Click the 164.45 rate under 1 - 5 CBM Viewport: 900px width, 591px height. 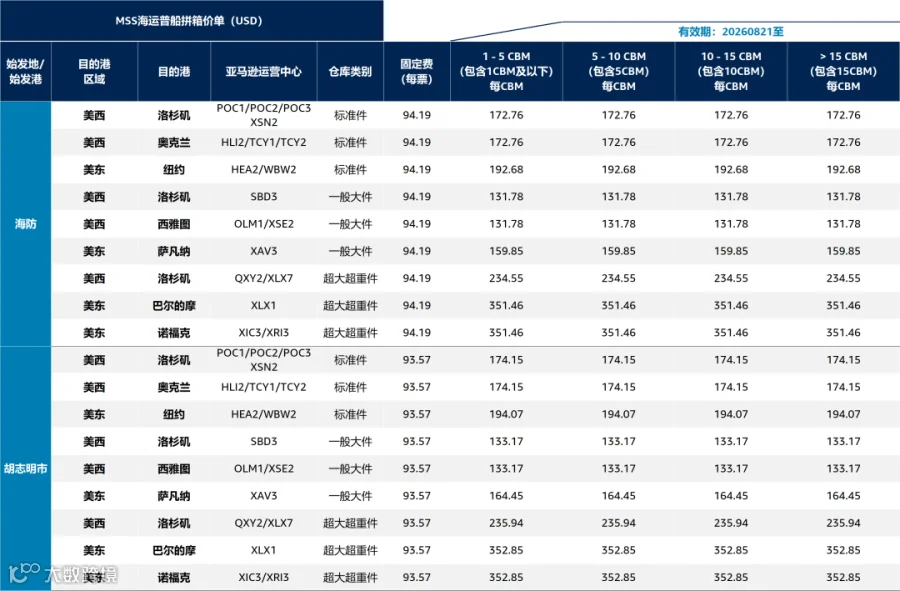(x=506, y=496)
